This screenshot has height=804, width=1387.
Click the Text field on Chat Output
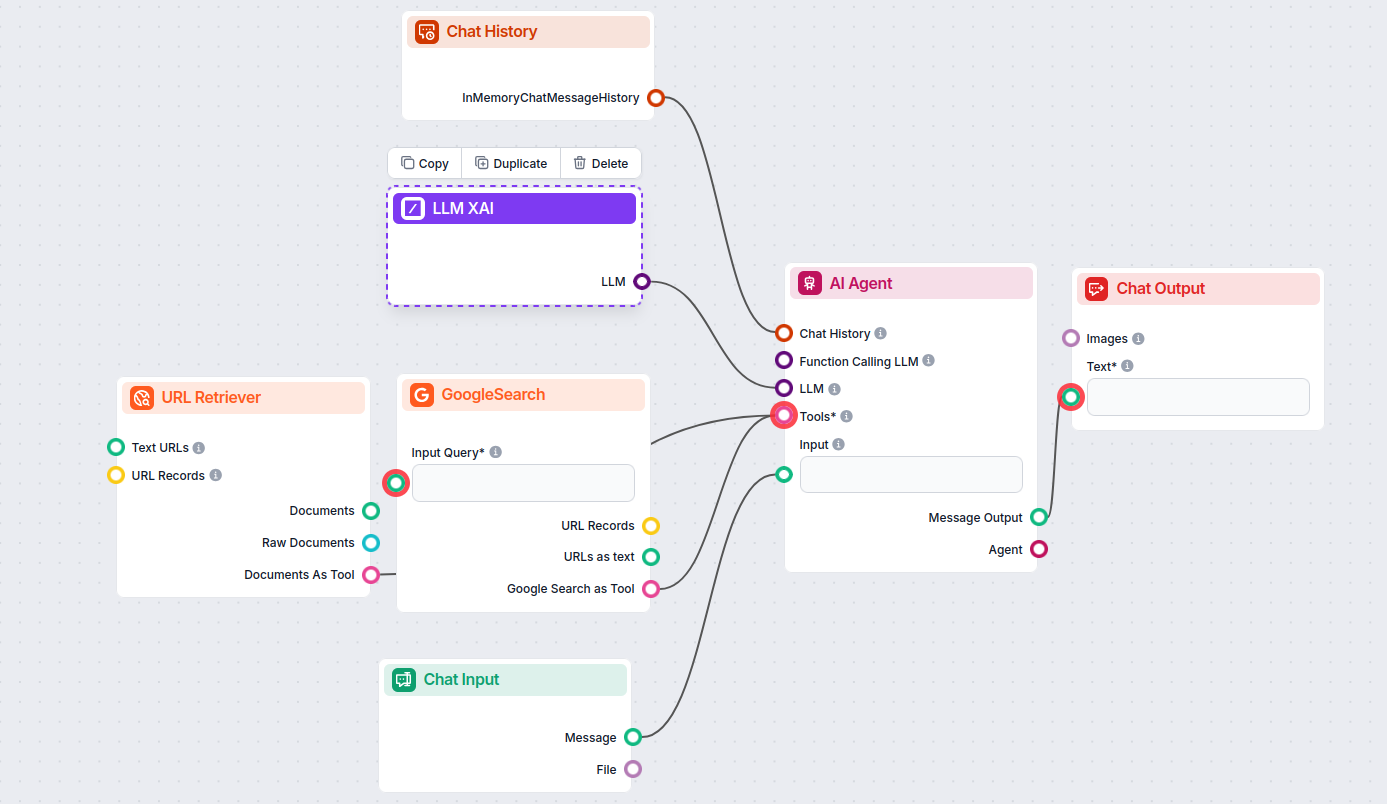(1198, 397)
